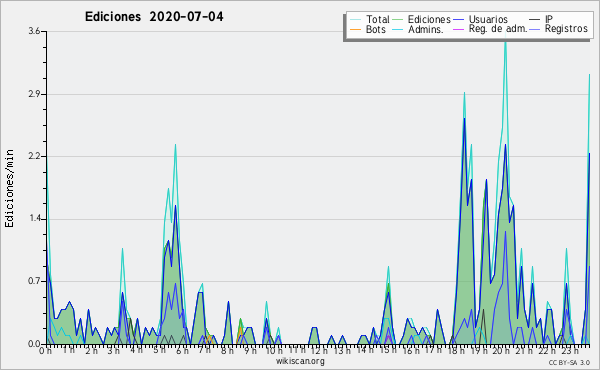
Task: Select the 'Admins.' legend label
Action: coord(426,29)
